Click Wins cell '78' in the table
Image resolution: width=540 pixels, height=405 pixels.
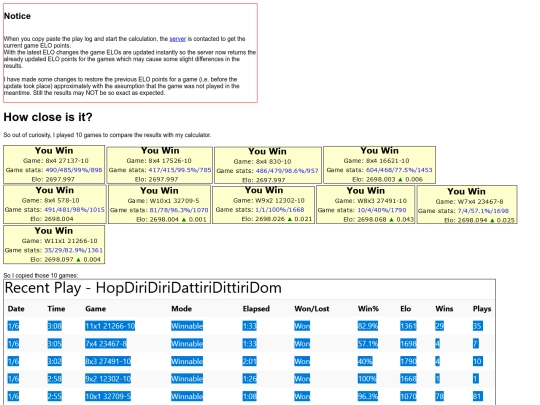tap(439, 396)
